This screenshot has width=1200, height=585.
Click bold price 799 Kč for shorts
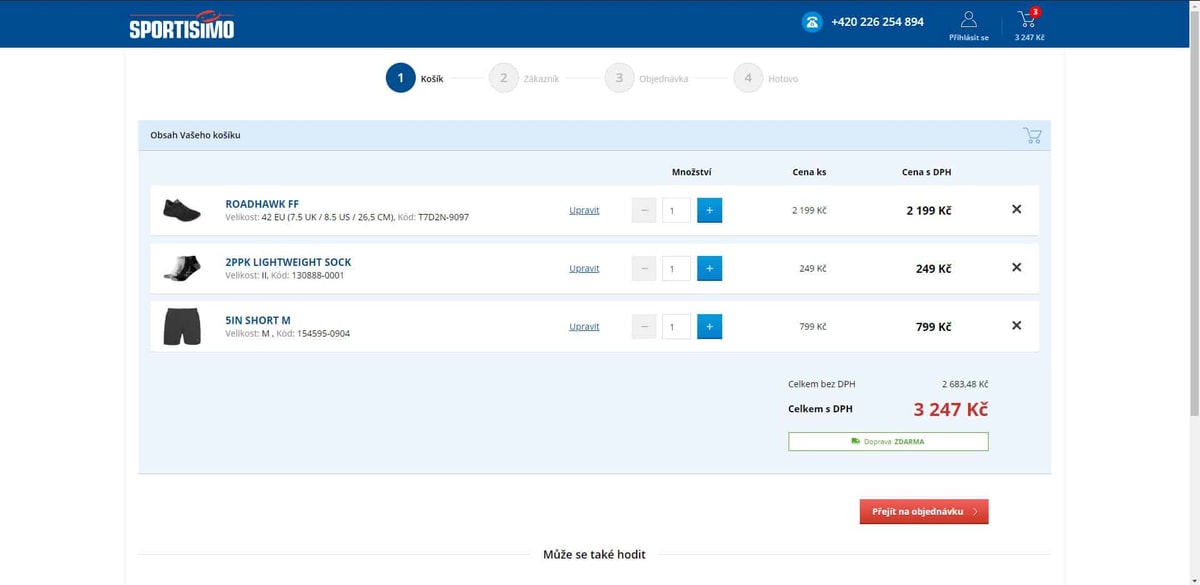tap(933, 327)
